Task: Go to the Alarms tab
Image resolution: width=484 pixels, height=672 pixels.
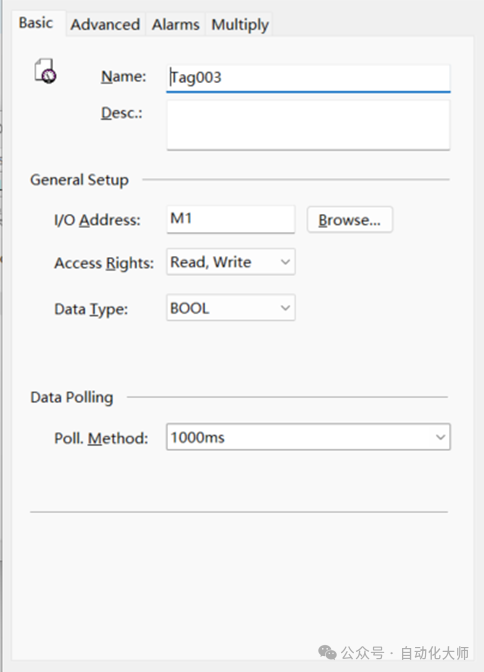Action: [176, 24]
